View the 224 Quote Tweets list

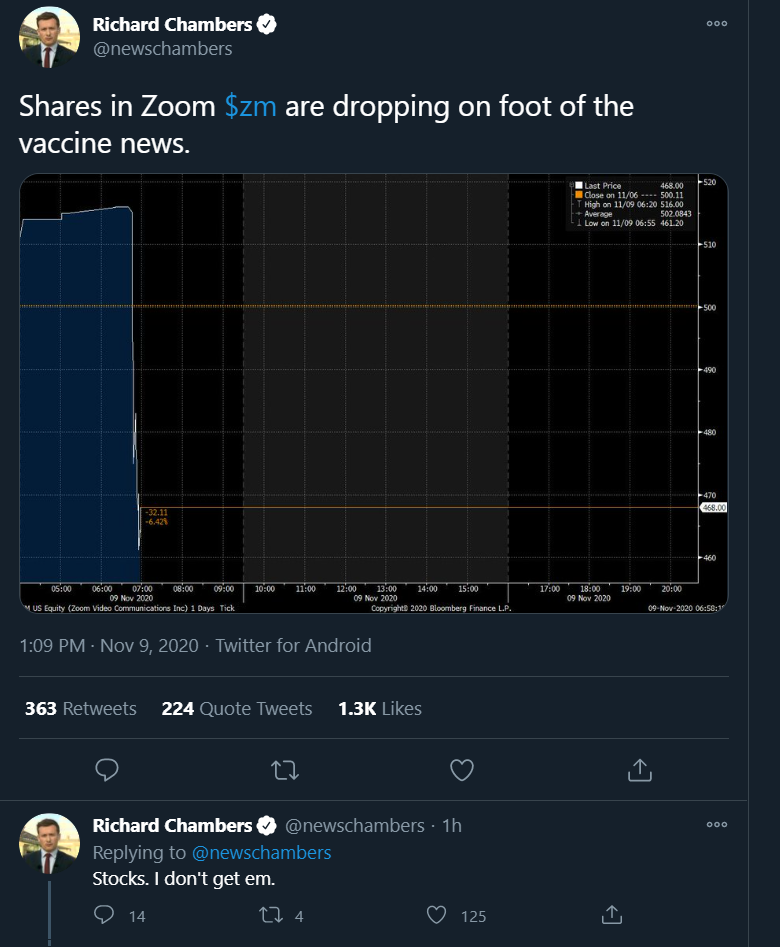237,708
